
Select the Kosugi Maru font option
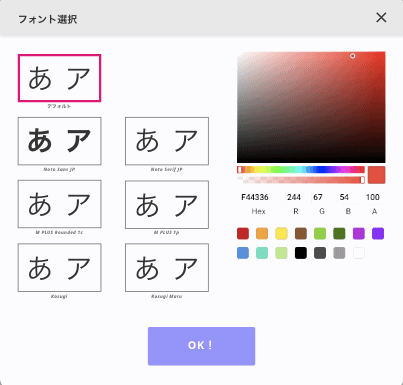point(167,267)
